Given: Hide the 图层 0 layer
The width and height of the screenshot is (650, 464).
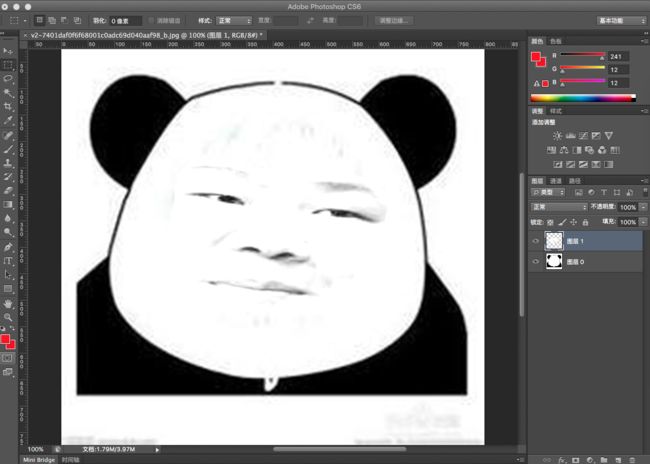Looking at the screenshot, I should click(536, 262).
